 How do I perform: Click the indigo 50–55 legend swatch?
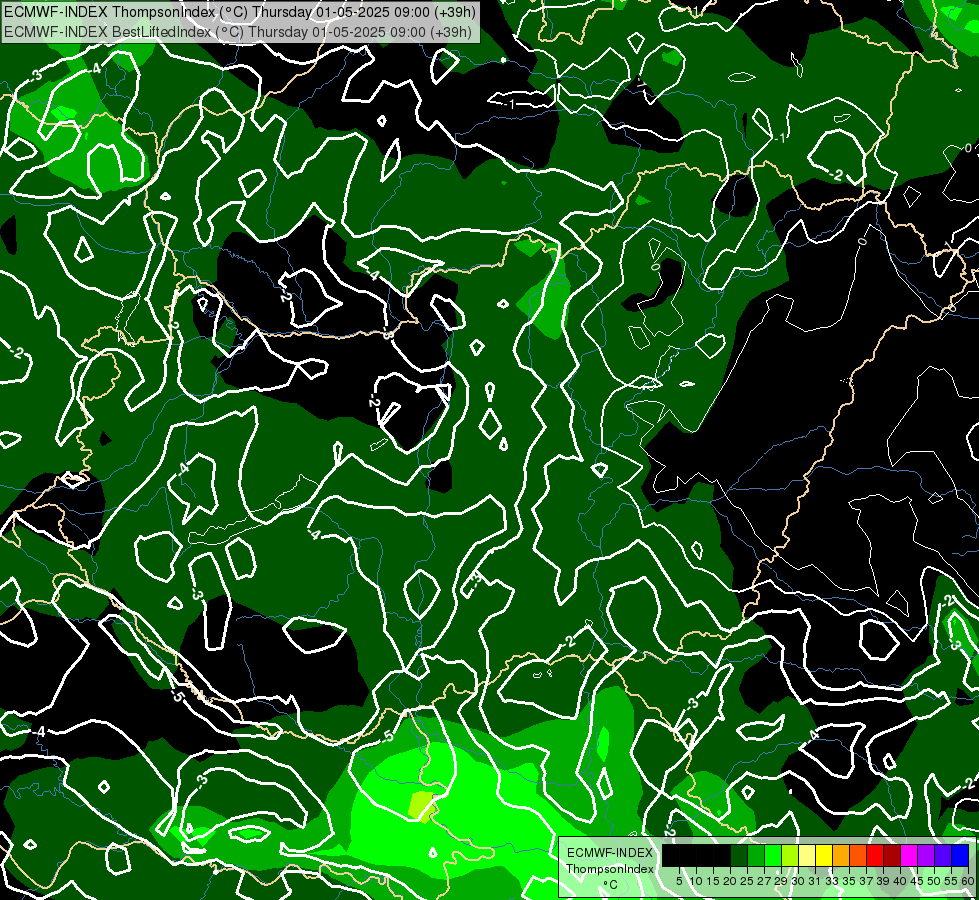(x=943, y=855)
